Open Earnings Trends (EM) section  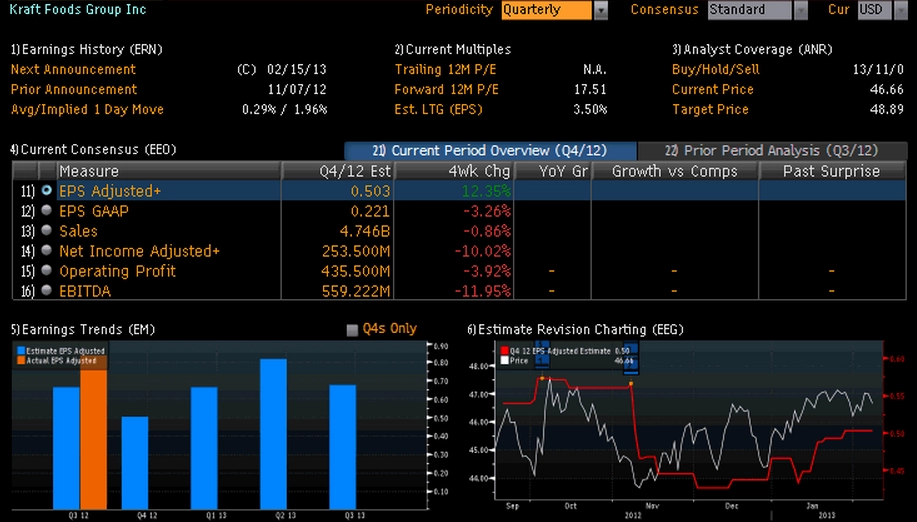82,330
